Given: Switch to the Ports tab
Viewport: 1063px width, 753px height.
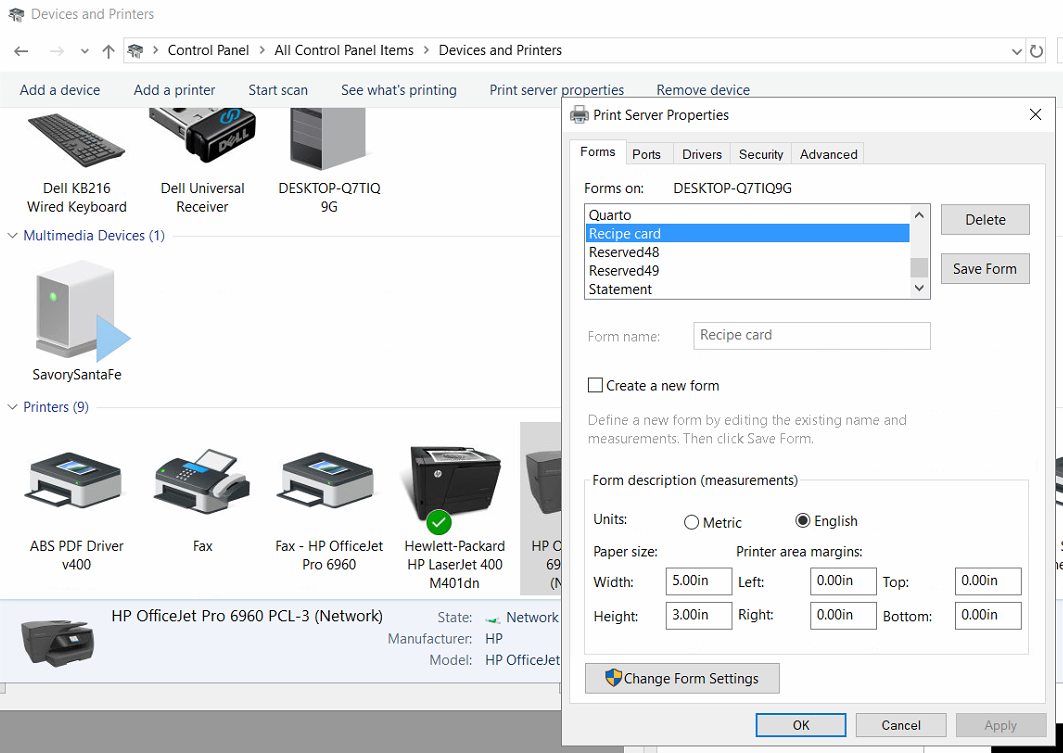Looking at the screenshot, I should pos(646,154).
